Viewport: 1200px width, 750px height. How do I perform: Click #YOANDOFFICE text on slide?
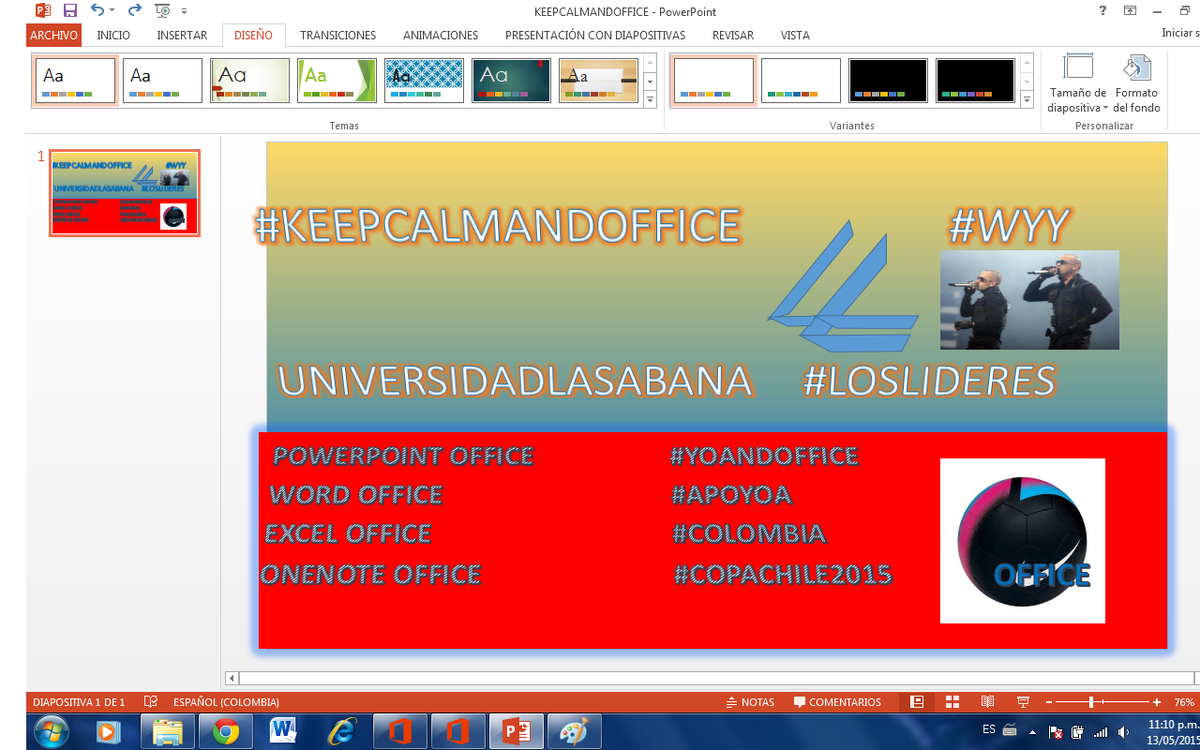pyautogui.click(x=764, y=456)
